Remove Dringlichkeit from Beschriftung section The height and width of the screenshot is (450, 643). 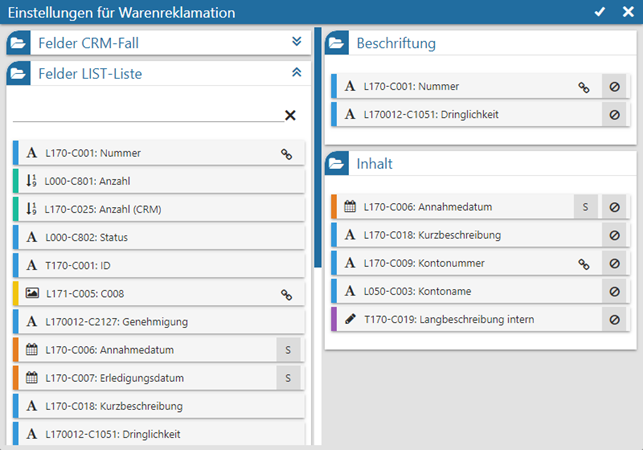[x=615, y=114]
